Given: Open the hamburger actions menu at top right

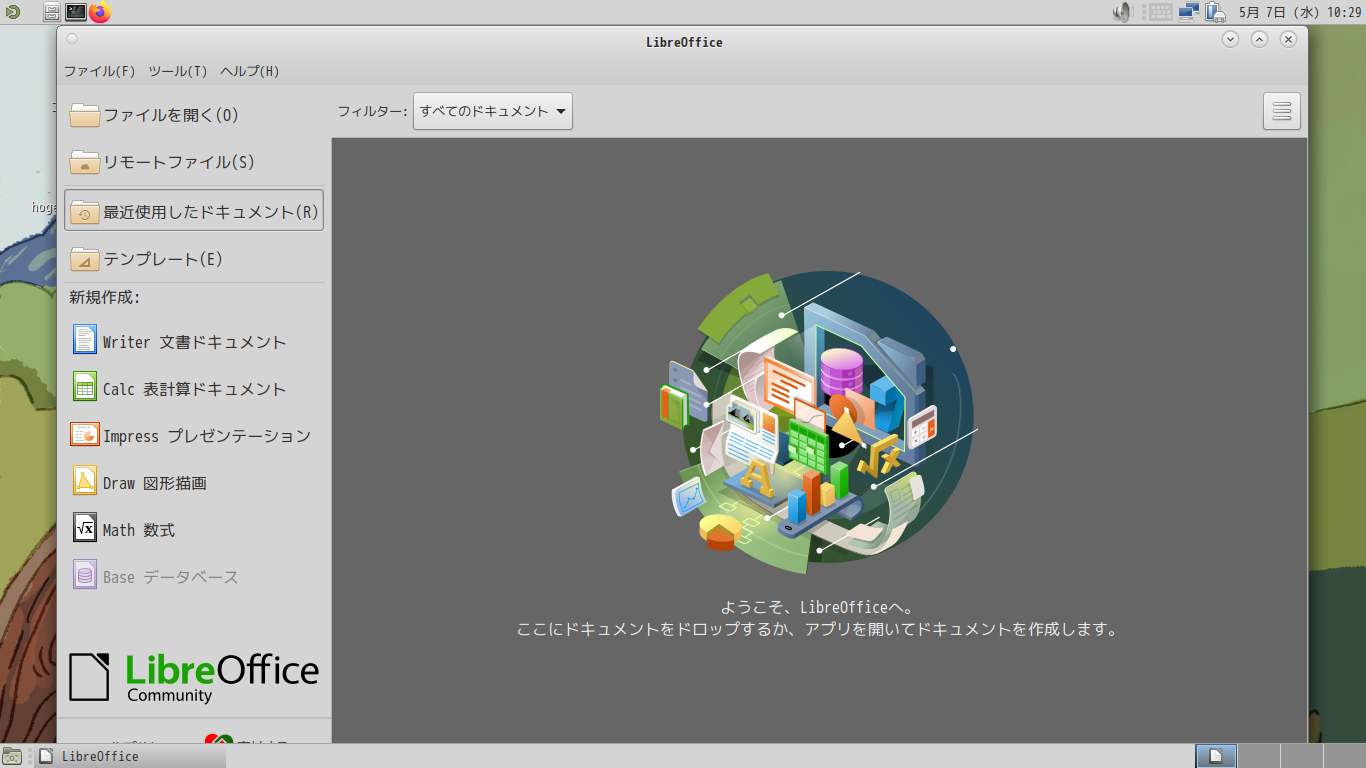Looking at the screenshot, I should tap(1281, 111).
